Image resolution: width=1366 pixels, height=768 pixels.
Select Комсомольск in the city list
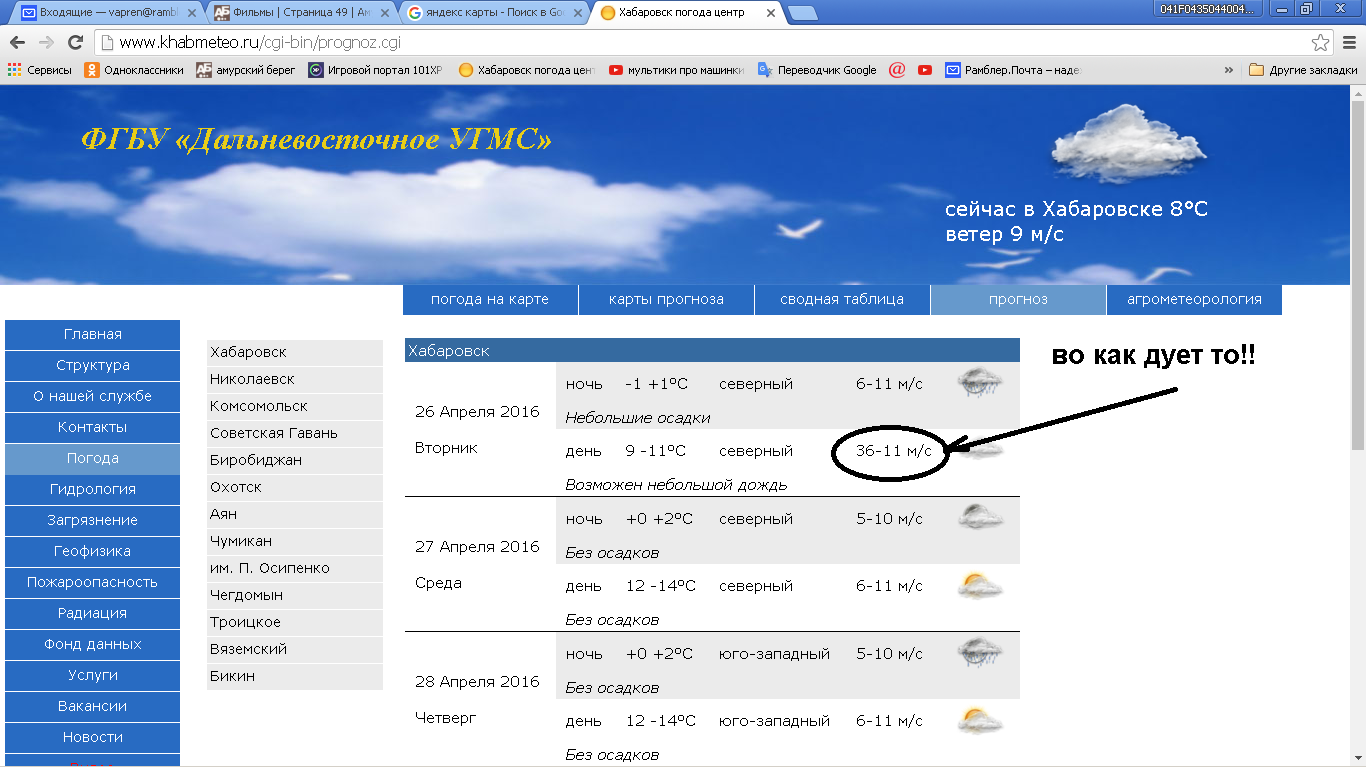click(259, 406)
